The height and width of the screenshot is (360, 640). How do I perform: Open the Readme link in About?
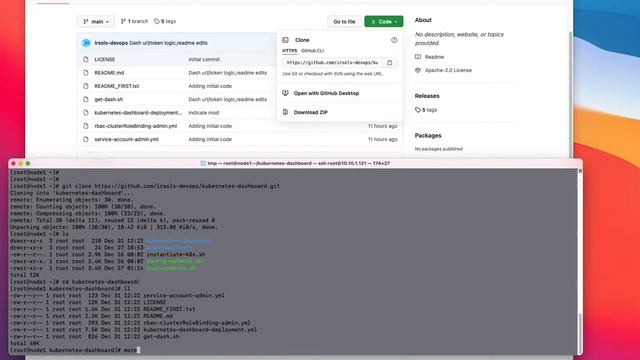click(x=434, y=57)
